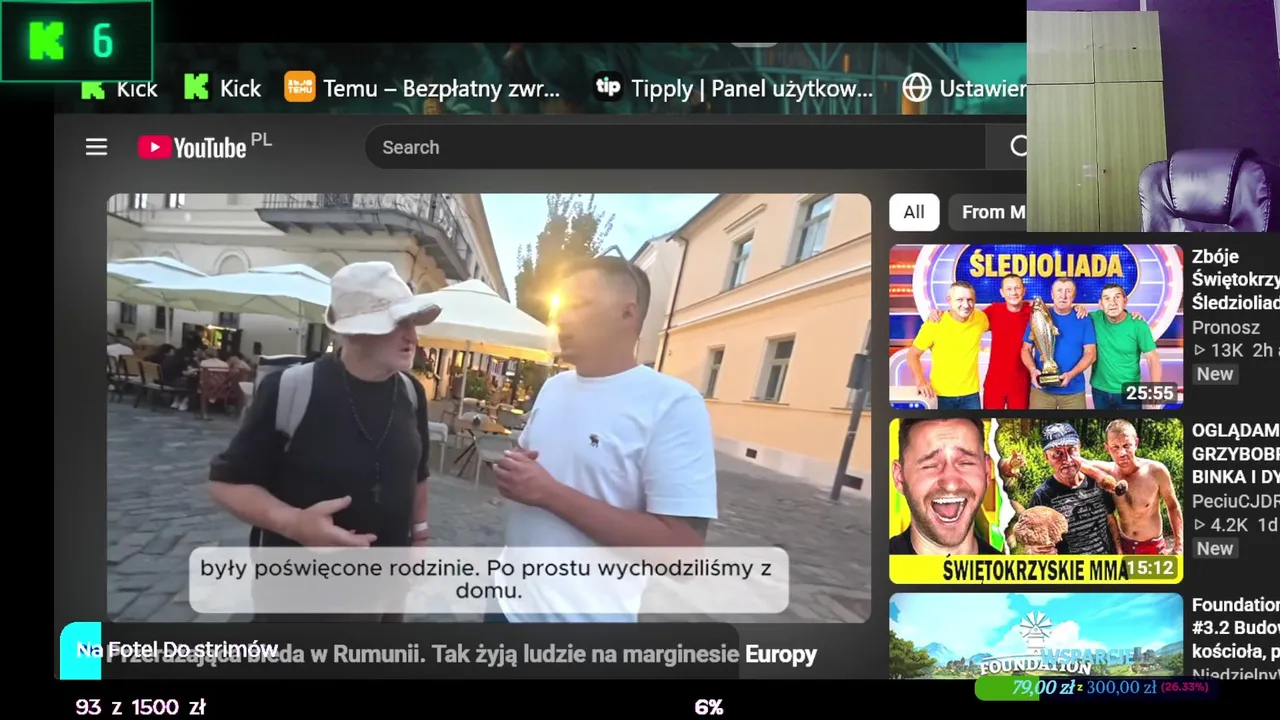The width and height of the screenshot is (1280, 720).
Task: Focus the YouTube Search input field
Action: pyautogui.click(x=675, y=147)
